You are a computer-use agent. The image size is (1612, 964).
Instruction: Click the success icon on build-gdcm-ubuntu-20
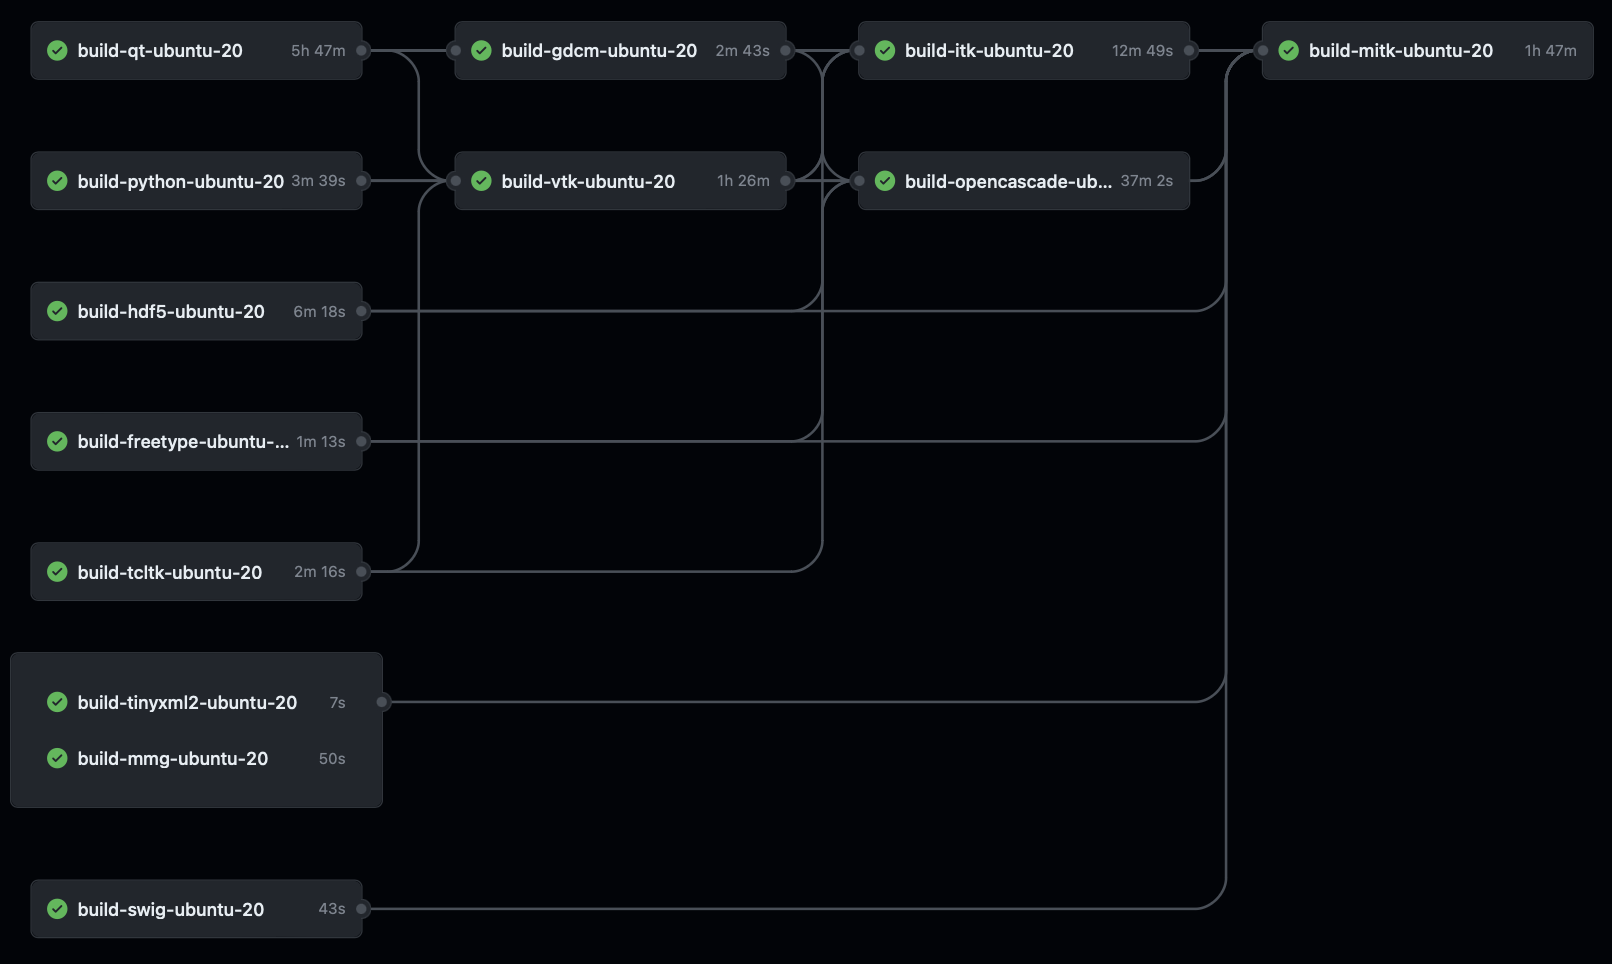481,50
